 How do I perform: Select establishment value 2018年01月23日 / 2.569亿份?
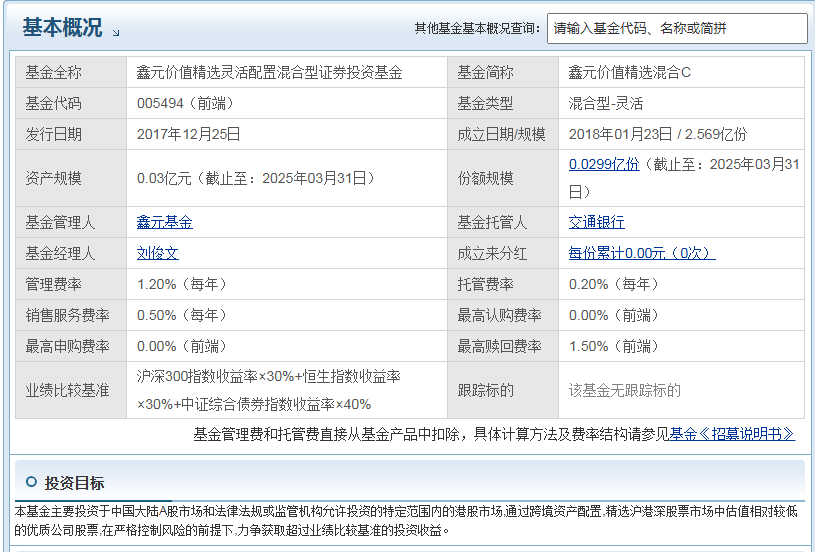tap(658, 135)
